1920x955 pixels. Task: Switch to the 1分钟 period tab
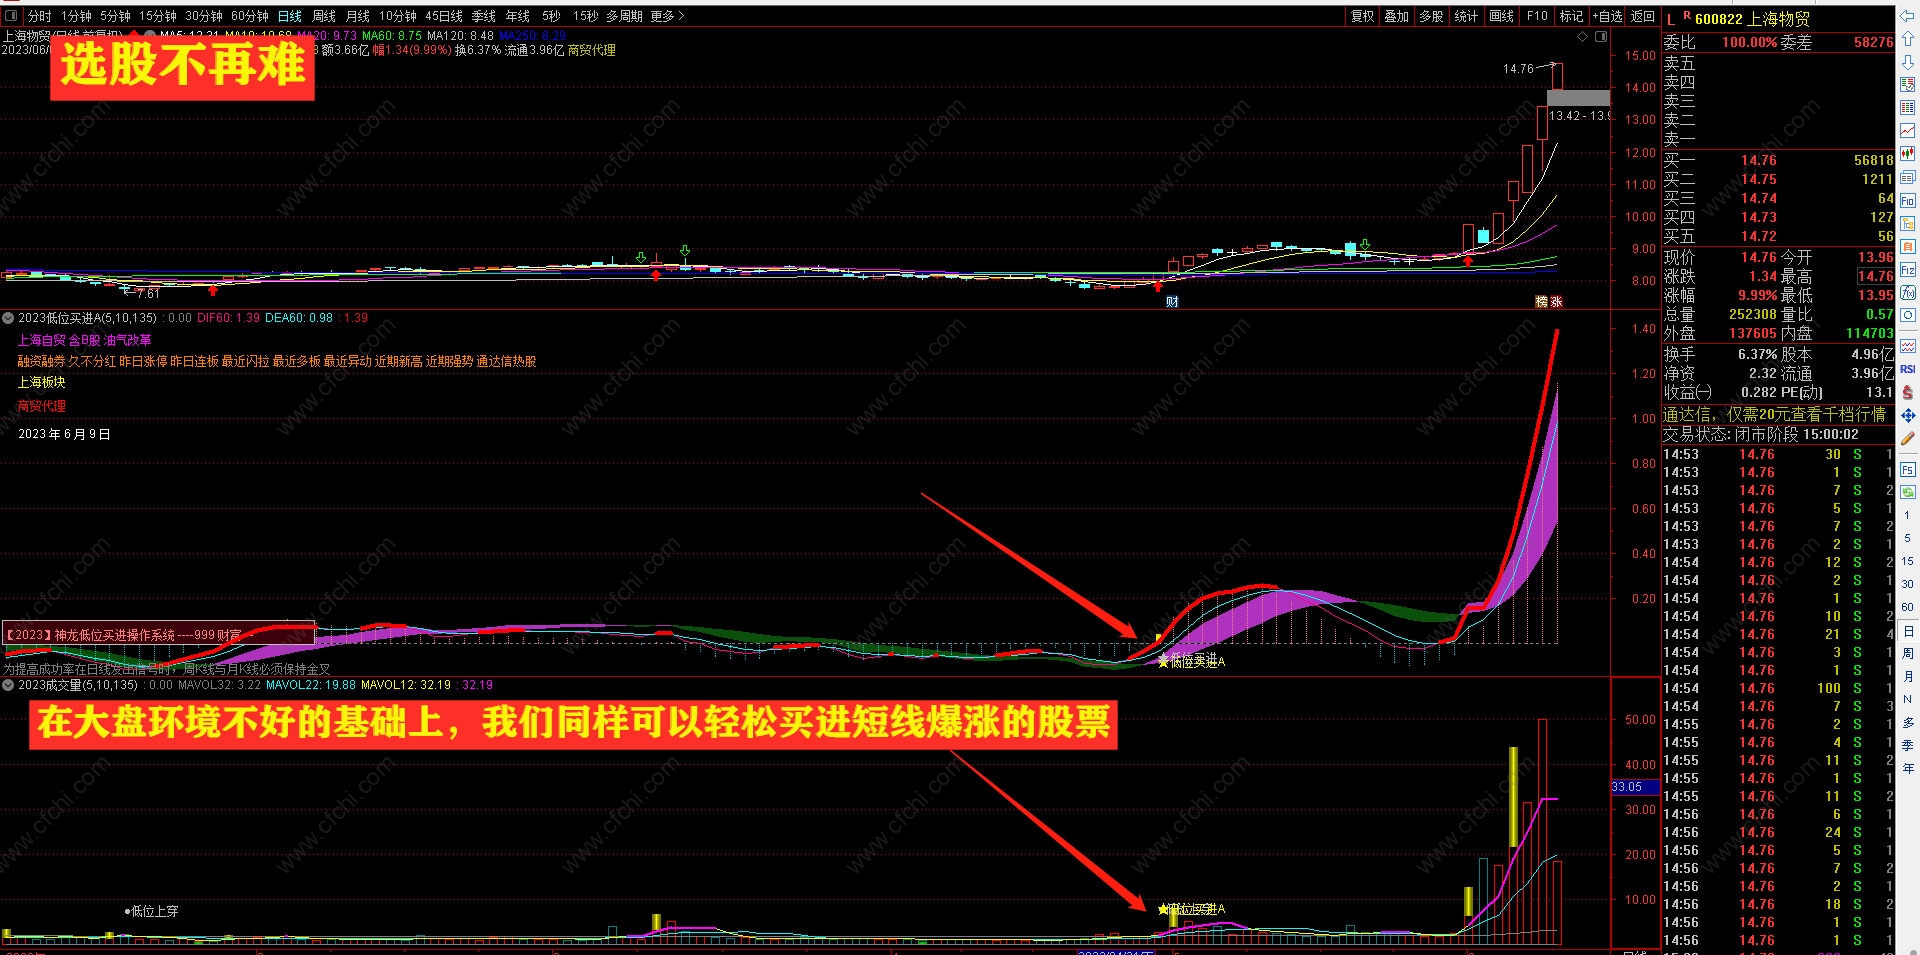pyautogui.click(x=76, y=16)
